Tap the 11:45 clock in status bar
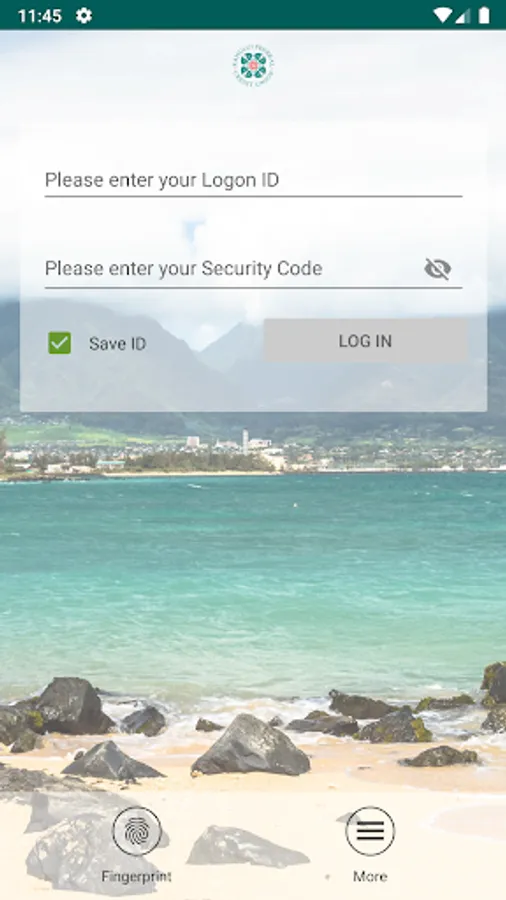 point(40,15)
